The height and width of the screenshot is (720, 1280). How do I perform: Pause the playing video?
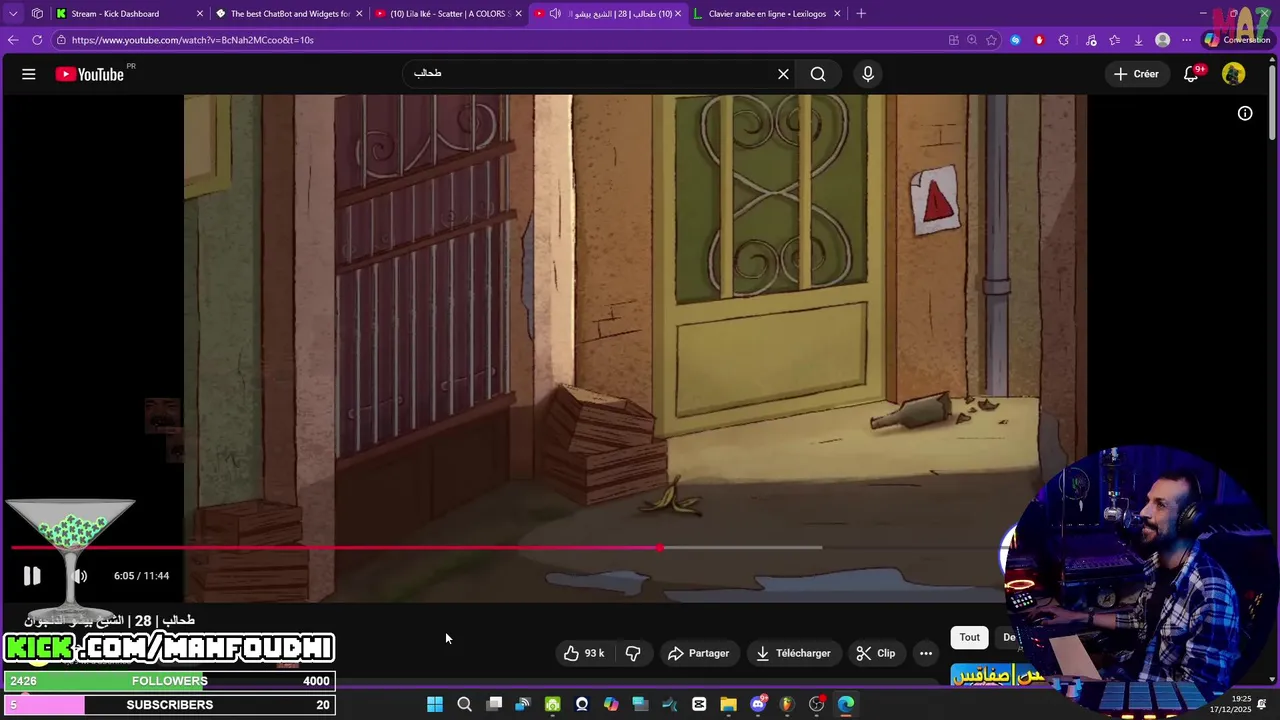(x=32, y=575)
